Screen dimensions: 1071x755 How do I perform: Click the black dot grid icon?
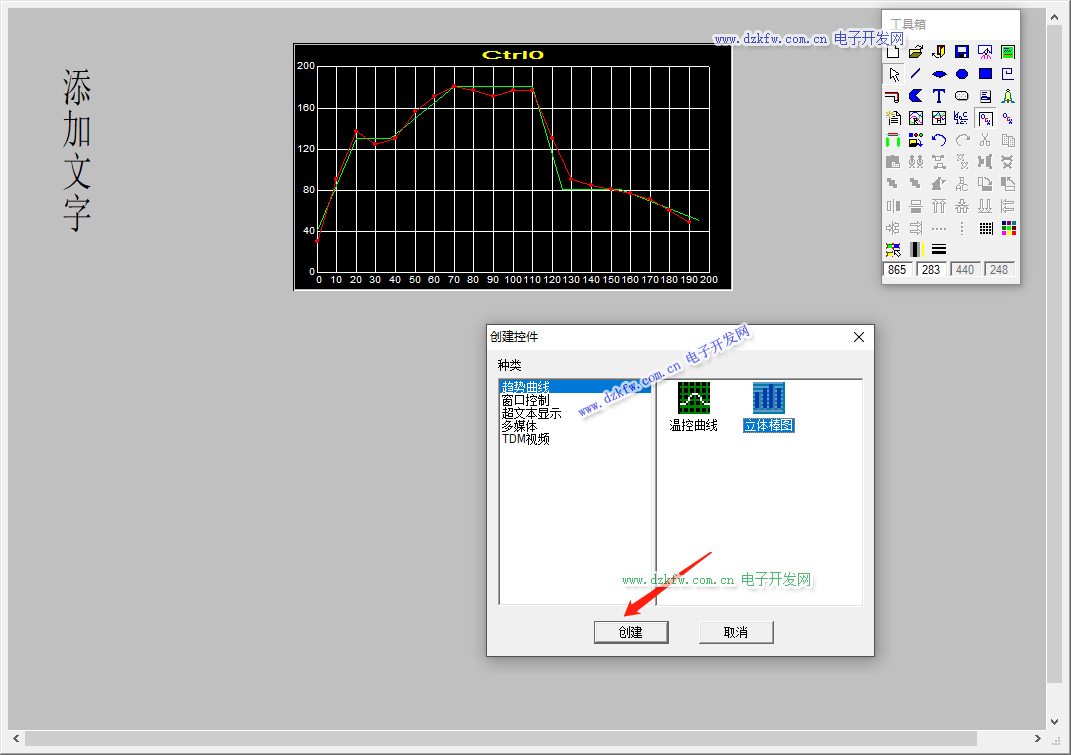pos(985,228)
